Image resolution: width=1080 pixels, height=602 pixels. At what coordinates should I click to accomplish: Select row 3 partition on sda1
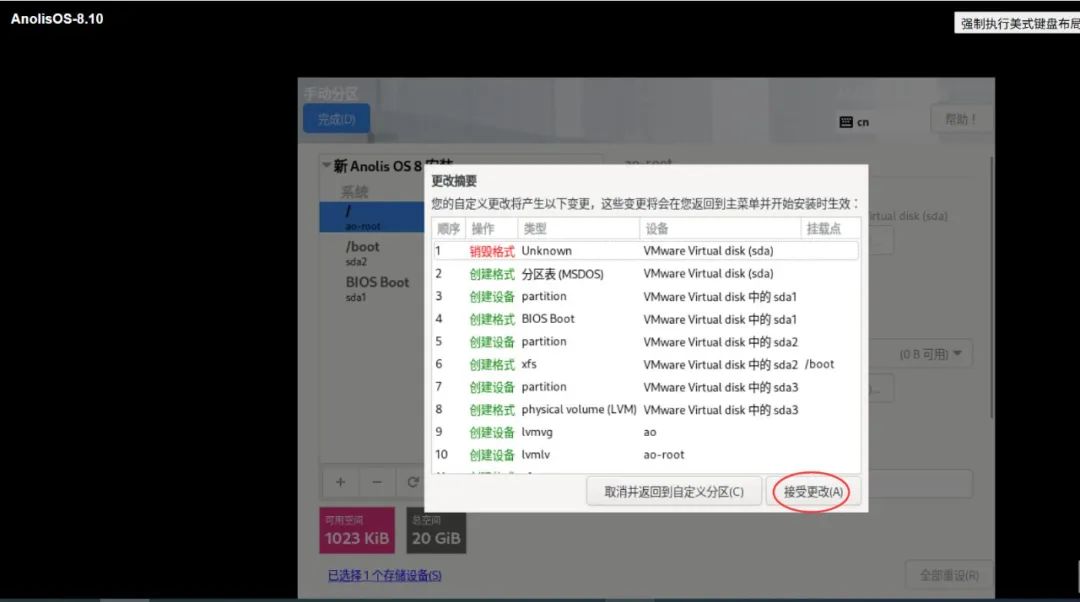(x=646, y=296)
